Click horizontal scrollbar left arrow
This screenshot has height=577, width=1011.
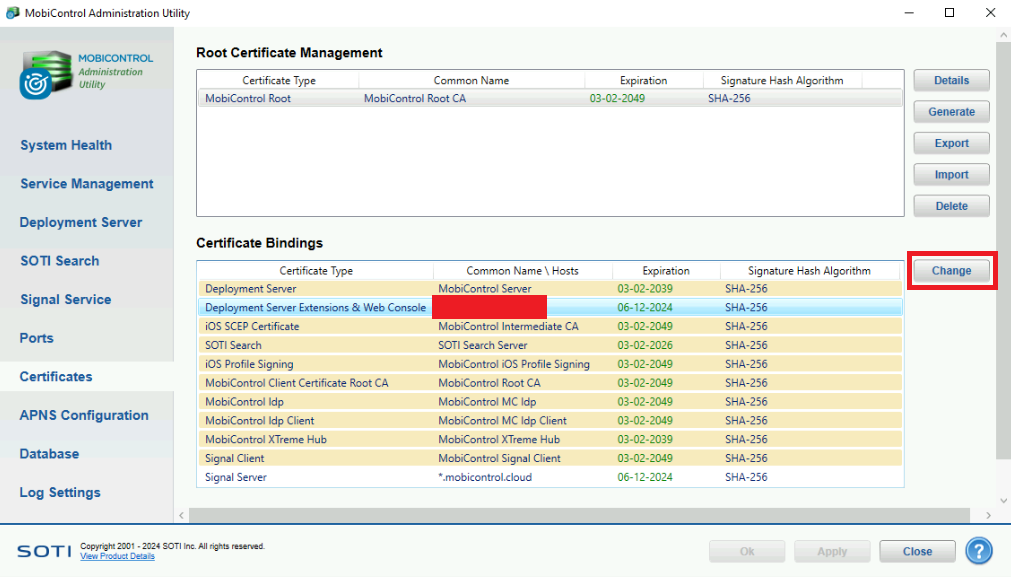[x=182, y=515]
